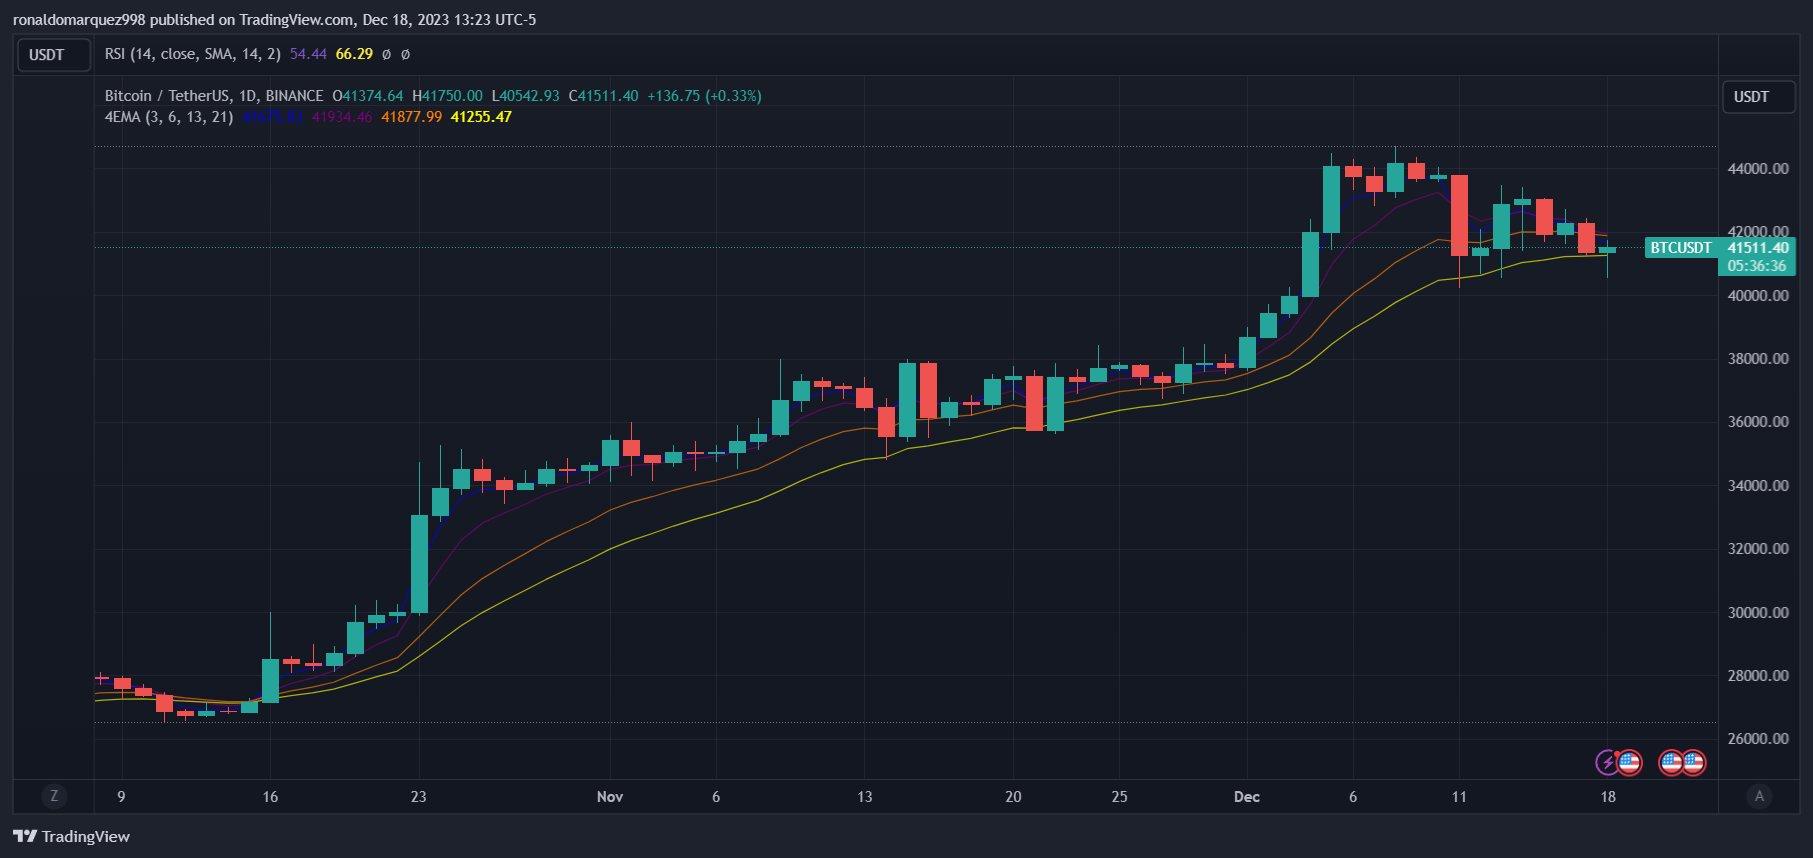
Task: Toggle auto scale with the A button
Action: (1759, 796)
